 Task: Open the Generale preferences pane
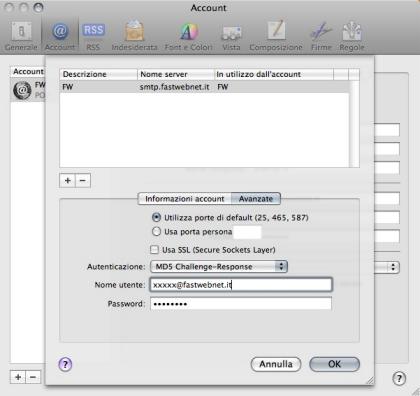click(21, 36)
